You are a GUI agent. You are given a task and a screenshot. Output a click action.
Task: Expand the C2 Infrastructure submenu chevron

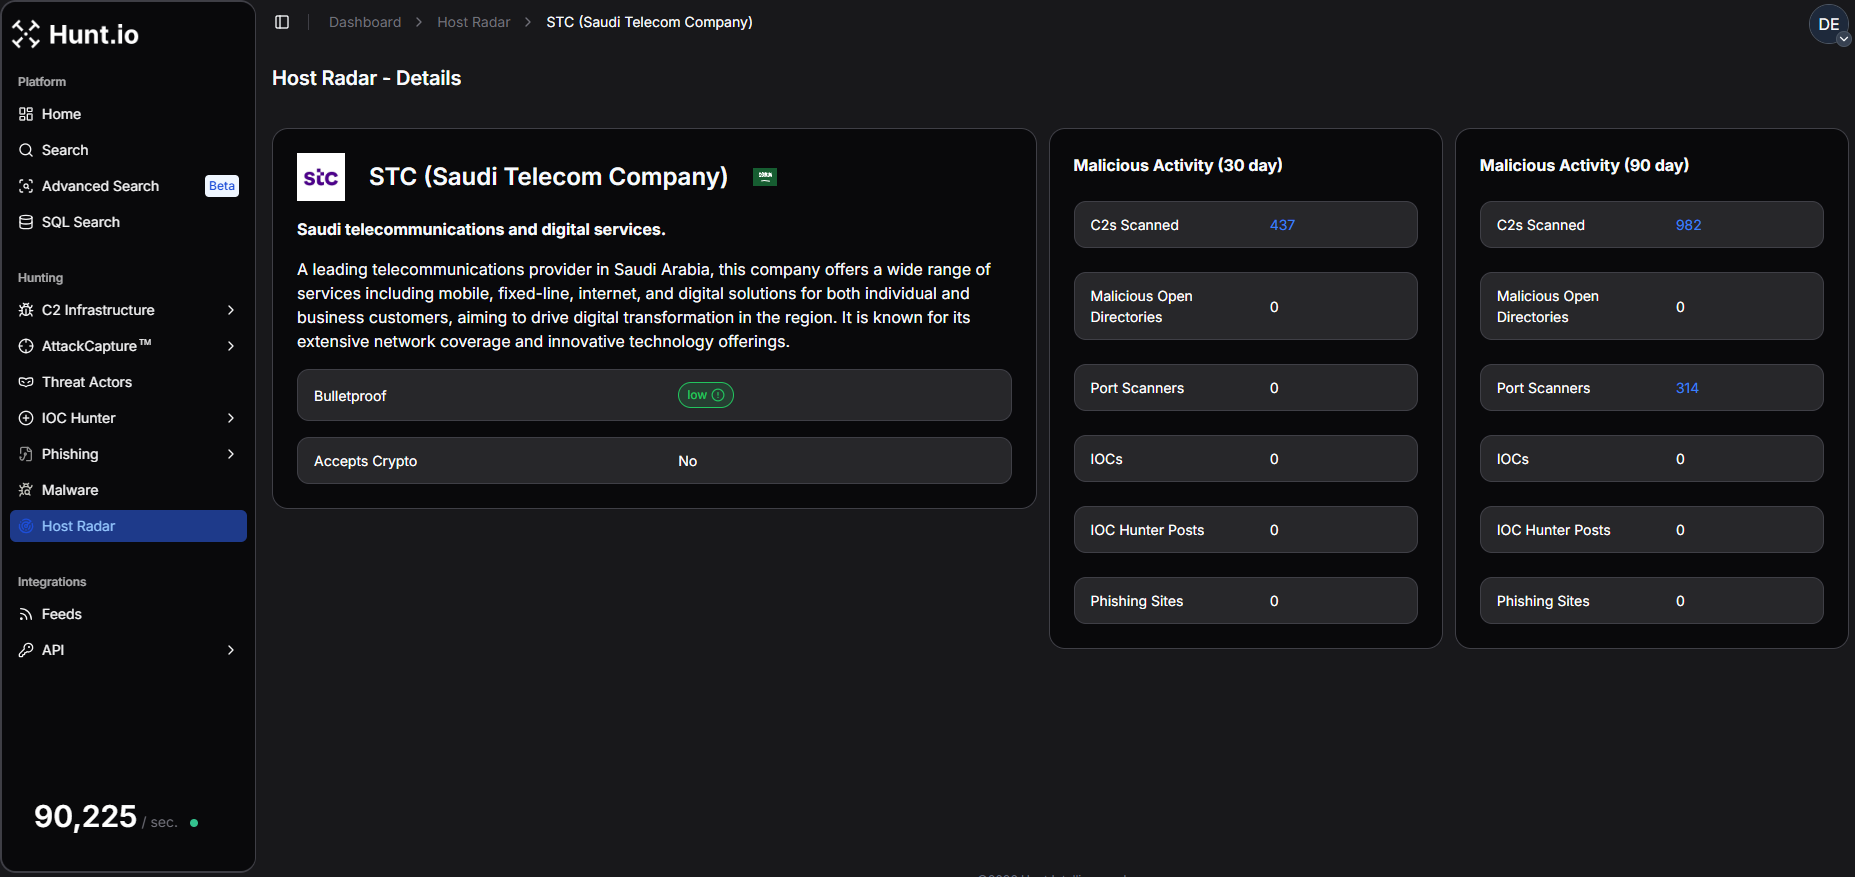[x=231, y=310]
